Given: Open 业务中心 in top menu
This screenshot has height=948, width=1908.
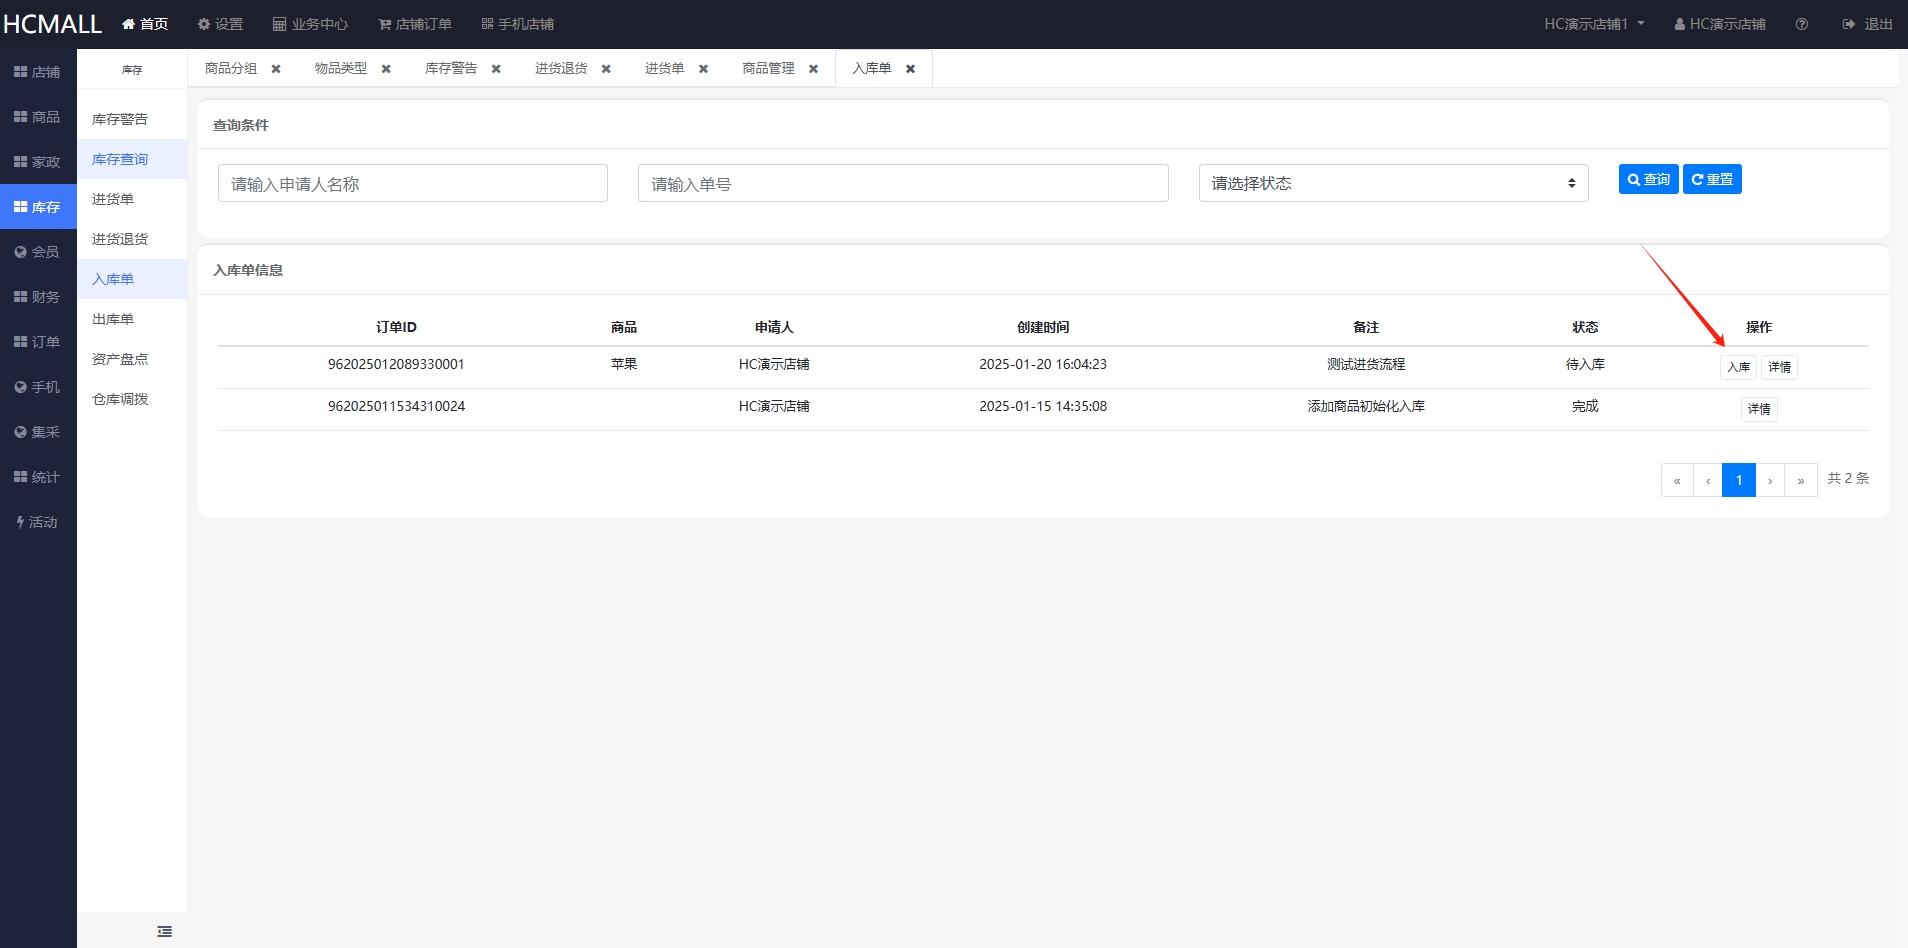Looking at the screenshot, I should click(x=310, y=24).
